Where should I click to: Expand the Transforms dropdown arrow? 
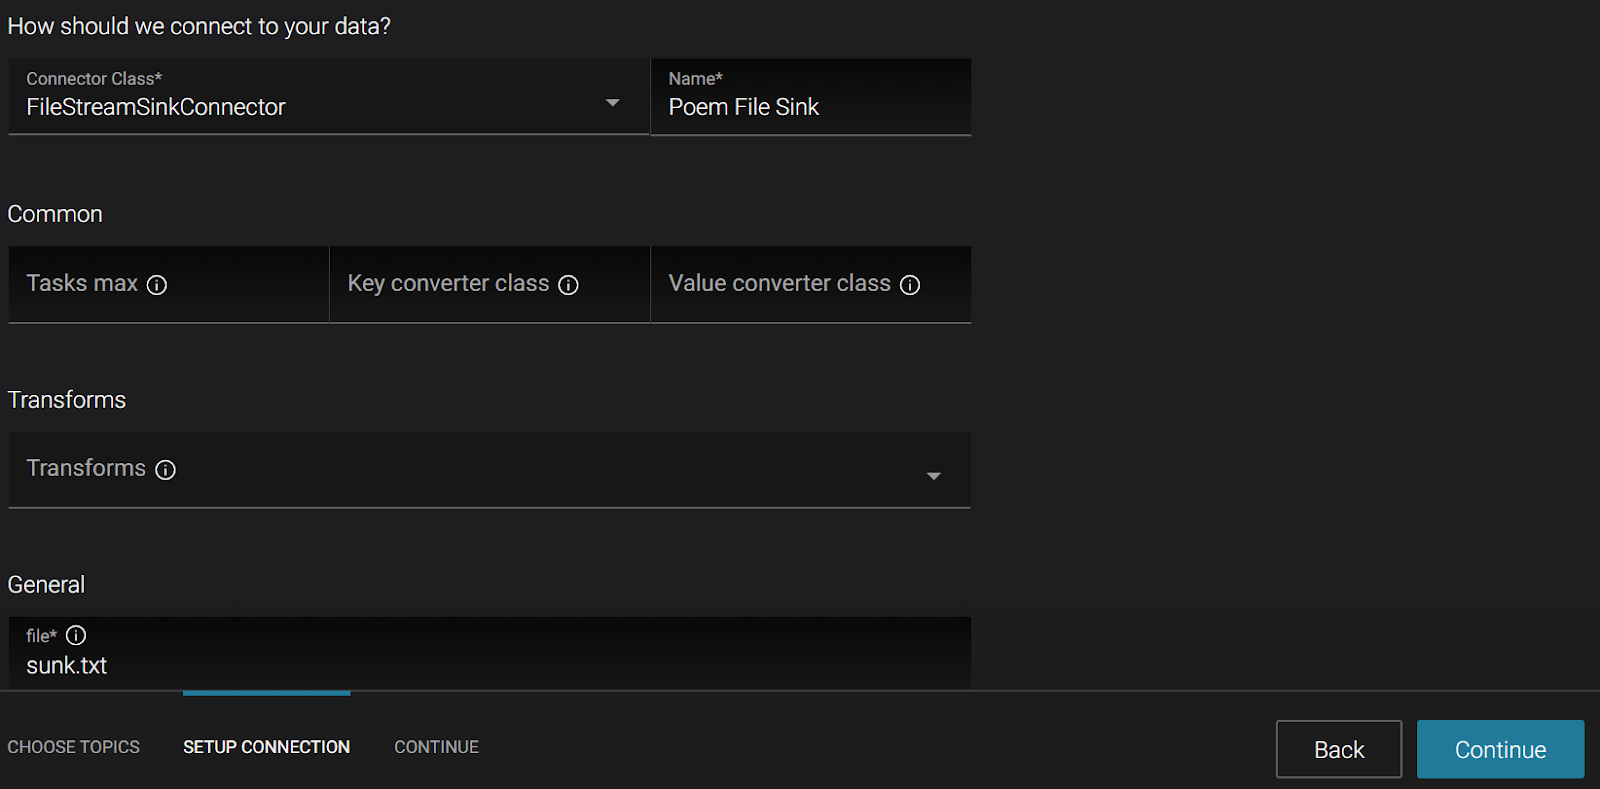pos(933,476)
